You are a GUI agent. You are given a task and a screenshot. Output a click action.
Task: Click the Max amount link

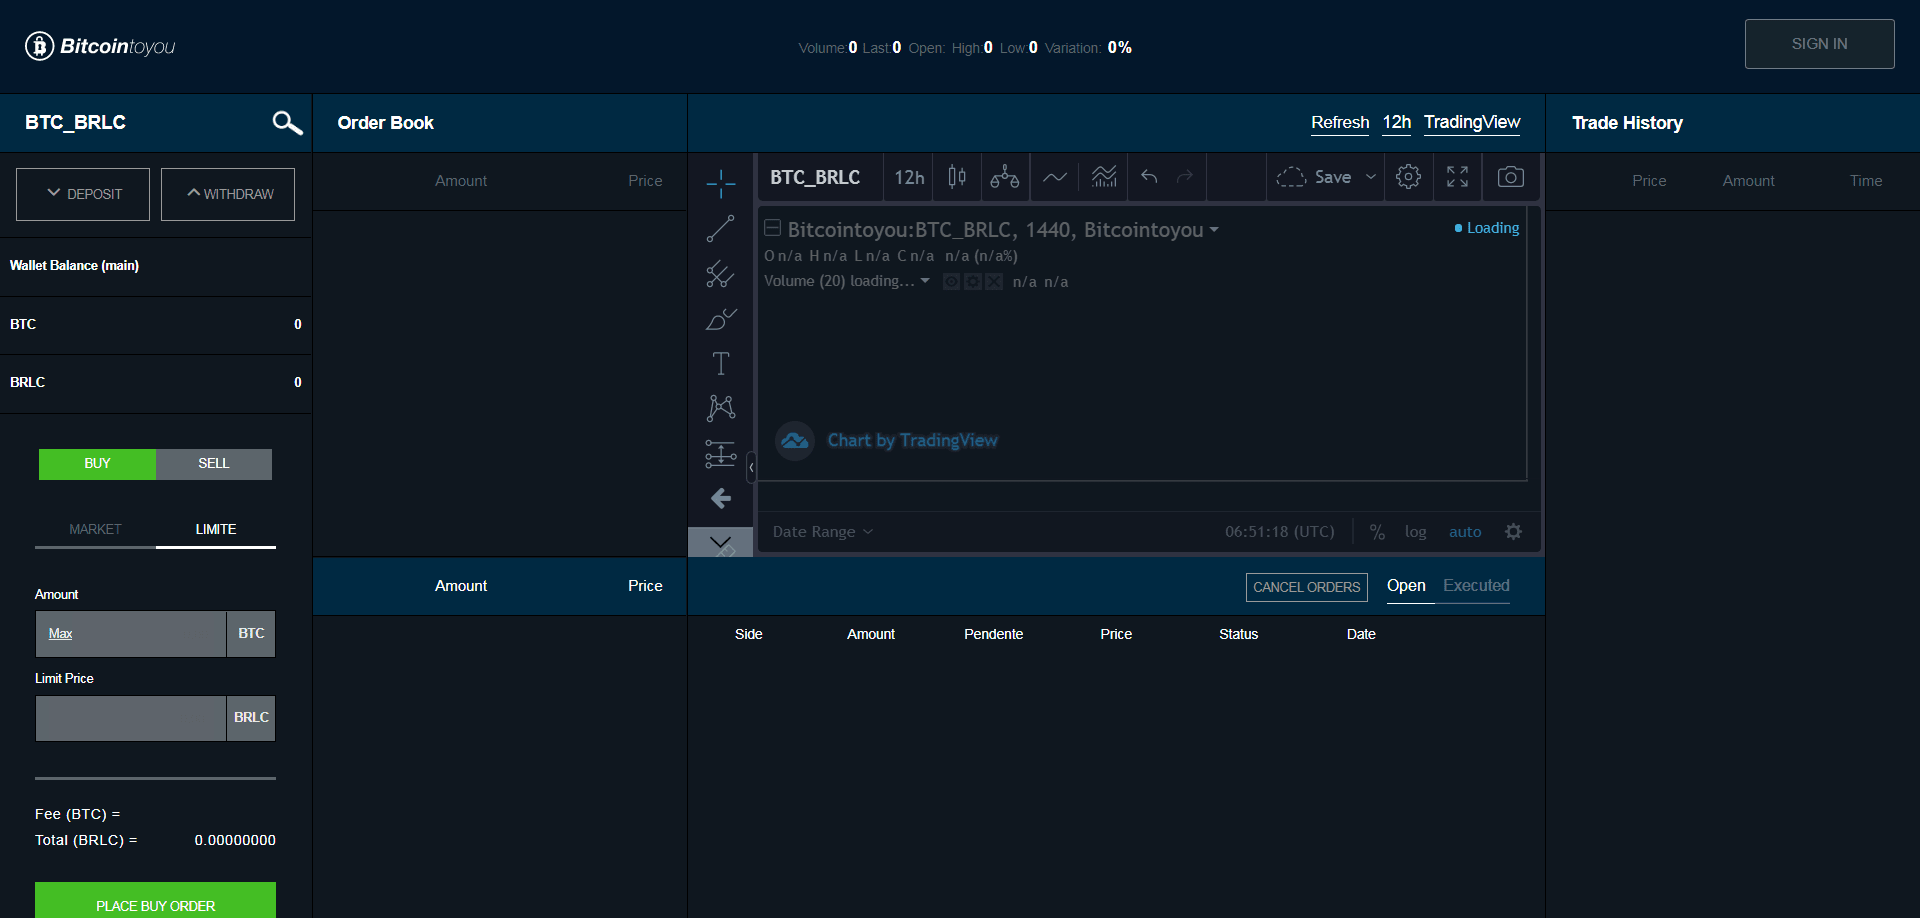tap(60, 634)
